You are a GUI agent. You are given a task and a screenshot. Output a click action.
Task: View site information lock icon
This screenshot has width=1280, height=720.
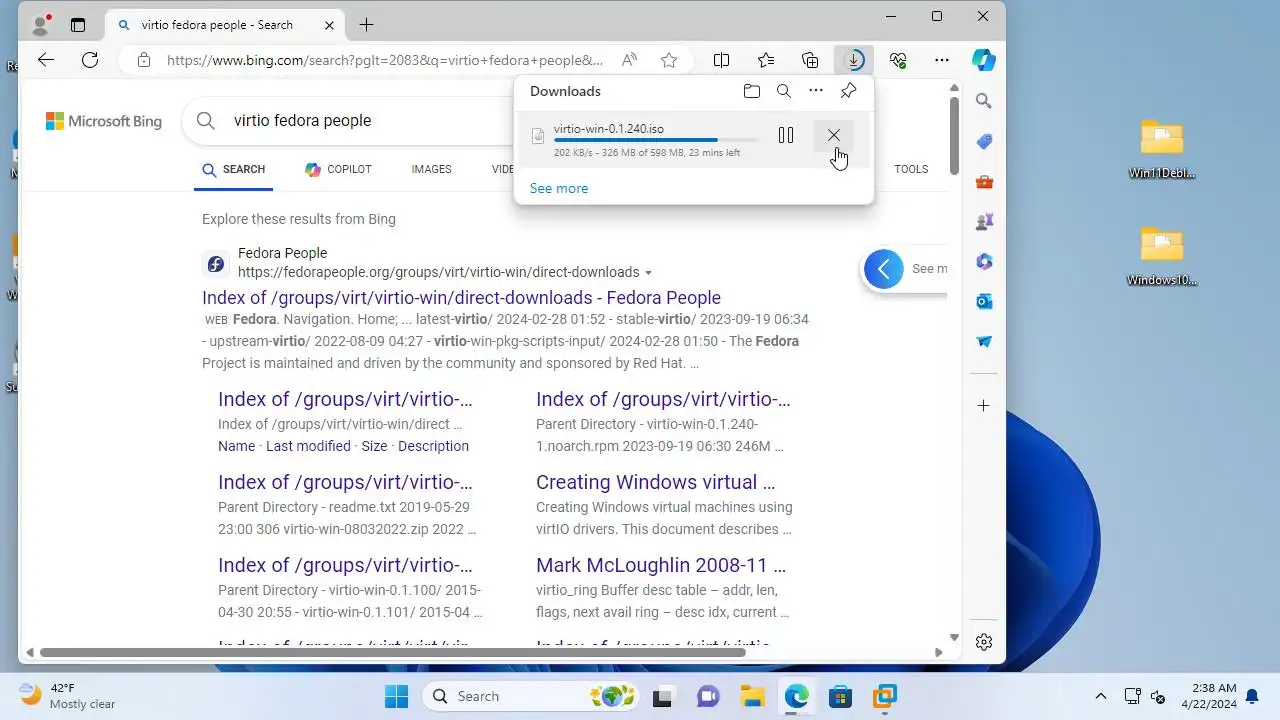[144, 60]
